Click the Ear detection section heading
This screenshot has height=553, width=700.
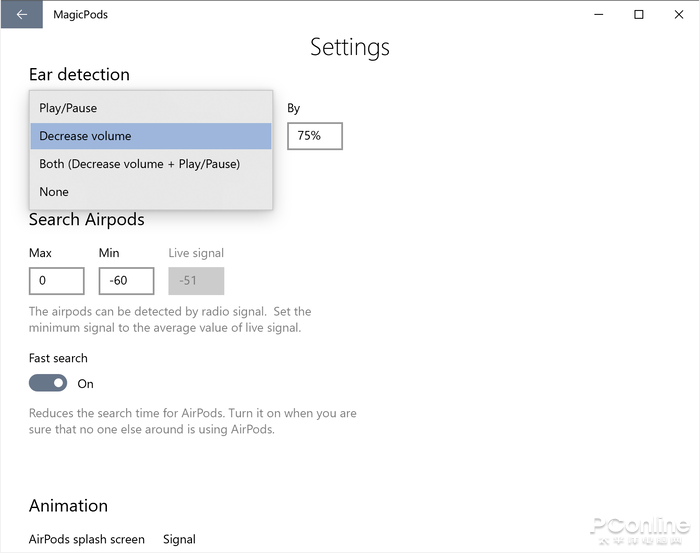[x=79, y=74]
